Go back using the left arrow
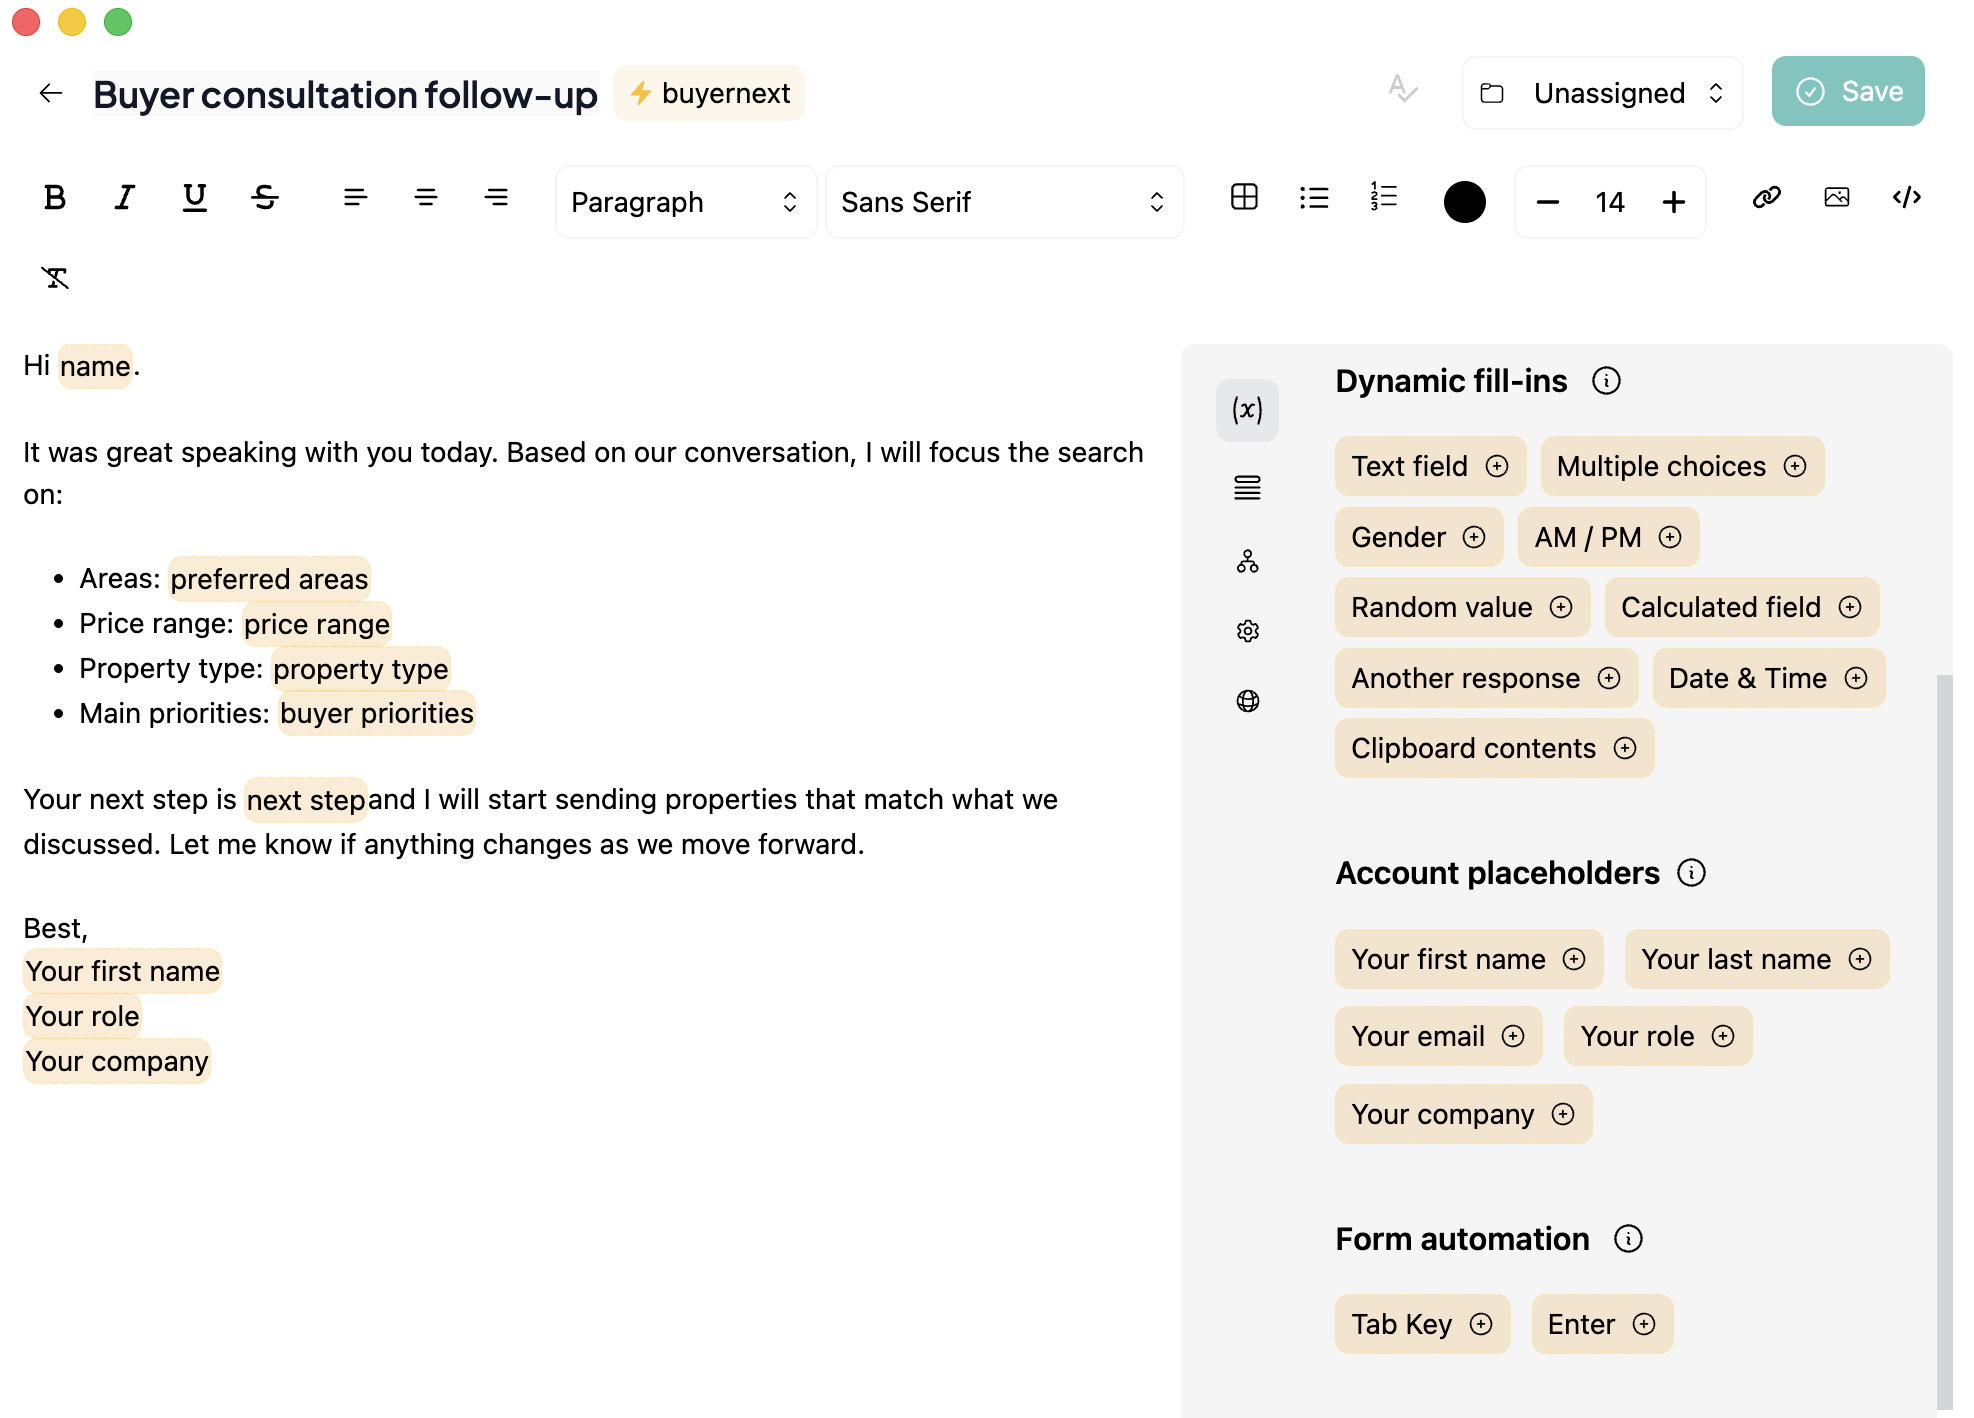Viewport: 1974px width, 1418px height. click(51, 93)
